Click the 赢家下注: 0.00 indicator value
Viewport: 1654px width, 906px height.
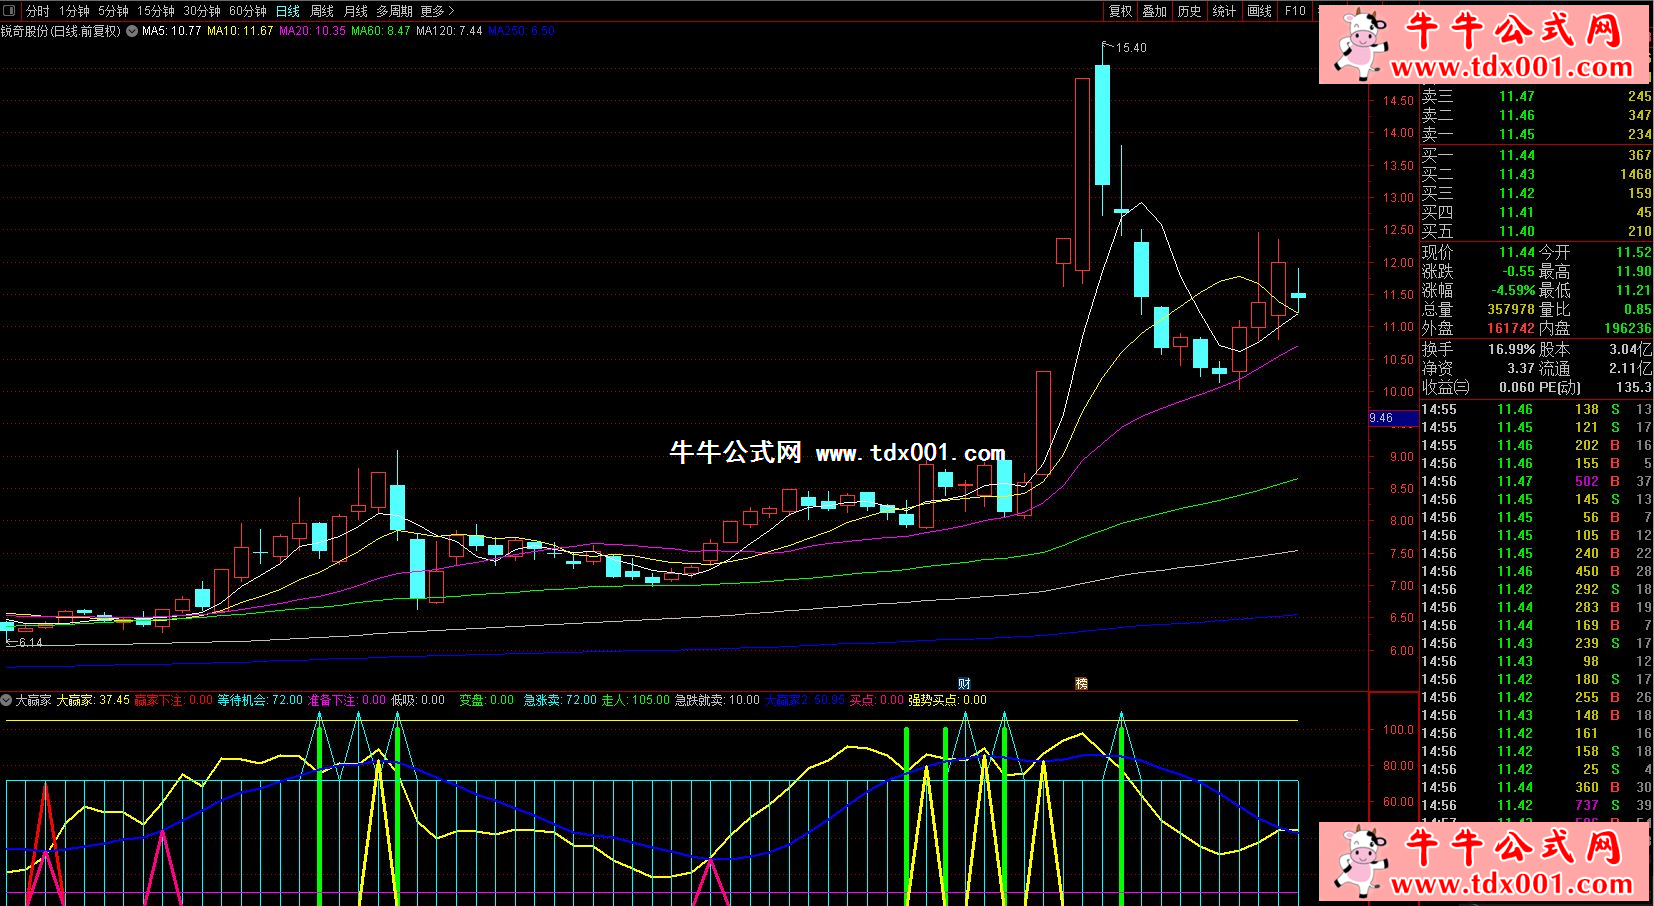[x=173, y=700]
